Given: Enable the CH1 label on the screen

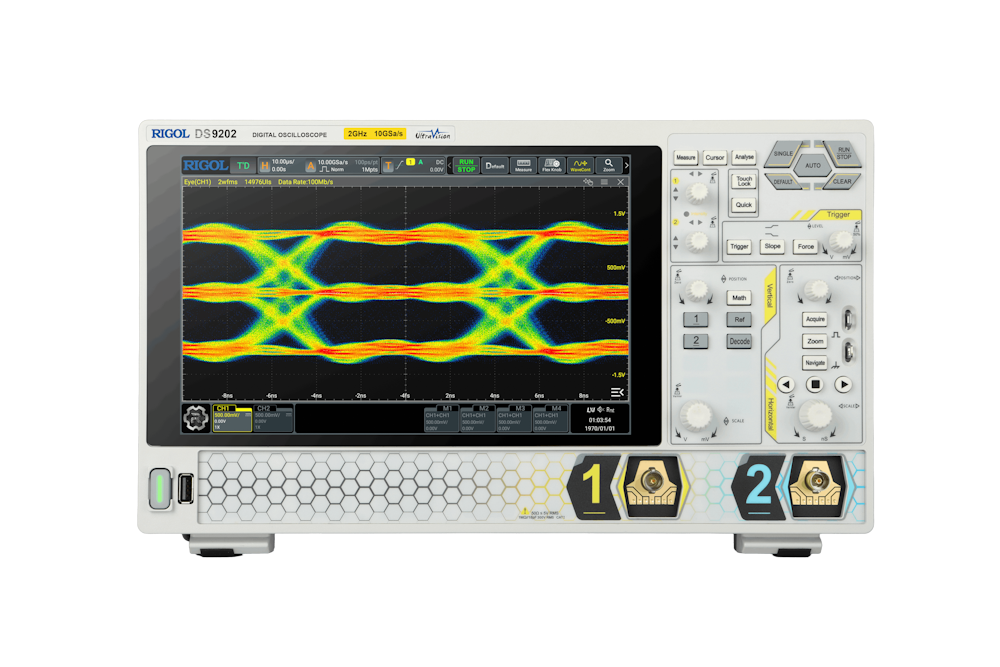Looking at the screenshot, I should tap(223, 408).
